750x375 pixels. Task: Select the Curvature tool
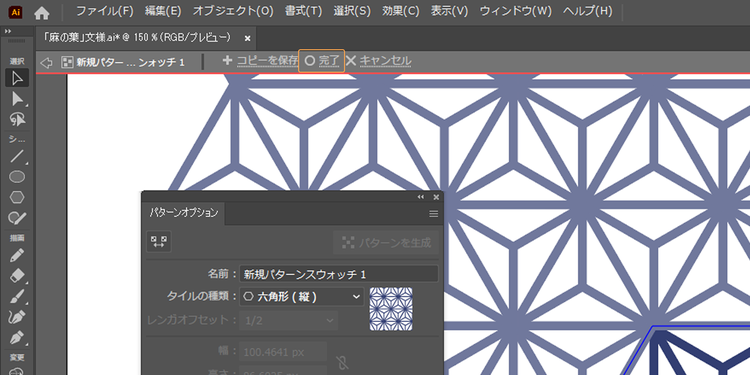[17, 317]
